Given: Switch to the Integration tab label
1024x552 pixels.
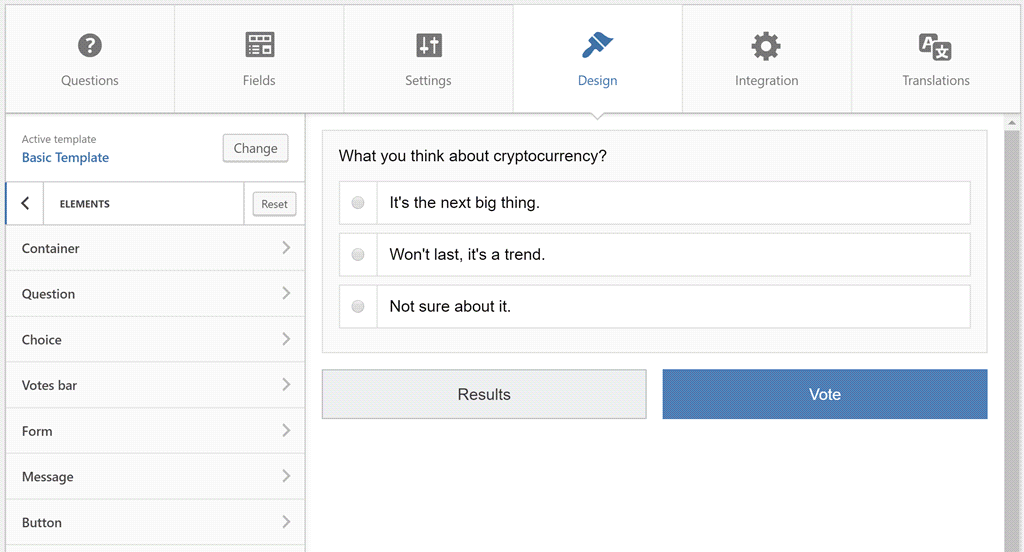Looking at the screenshot, I should [766, 80].
